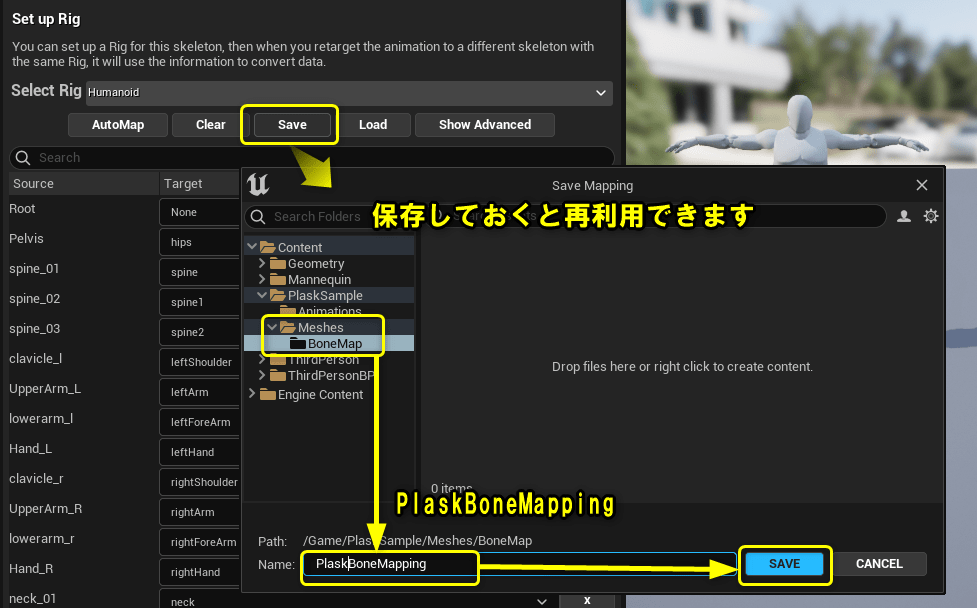Click the Clear button in Set up Rig
Screen dimensions: 977x608
211,125
